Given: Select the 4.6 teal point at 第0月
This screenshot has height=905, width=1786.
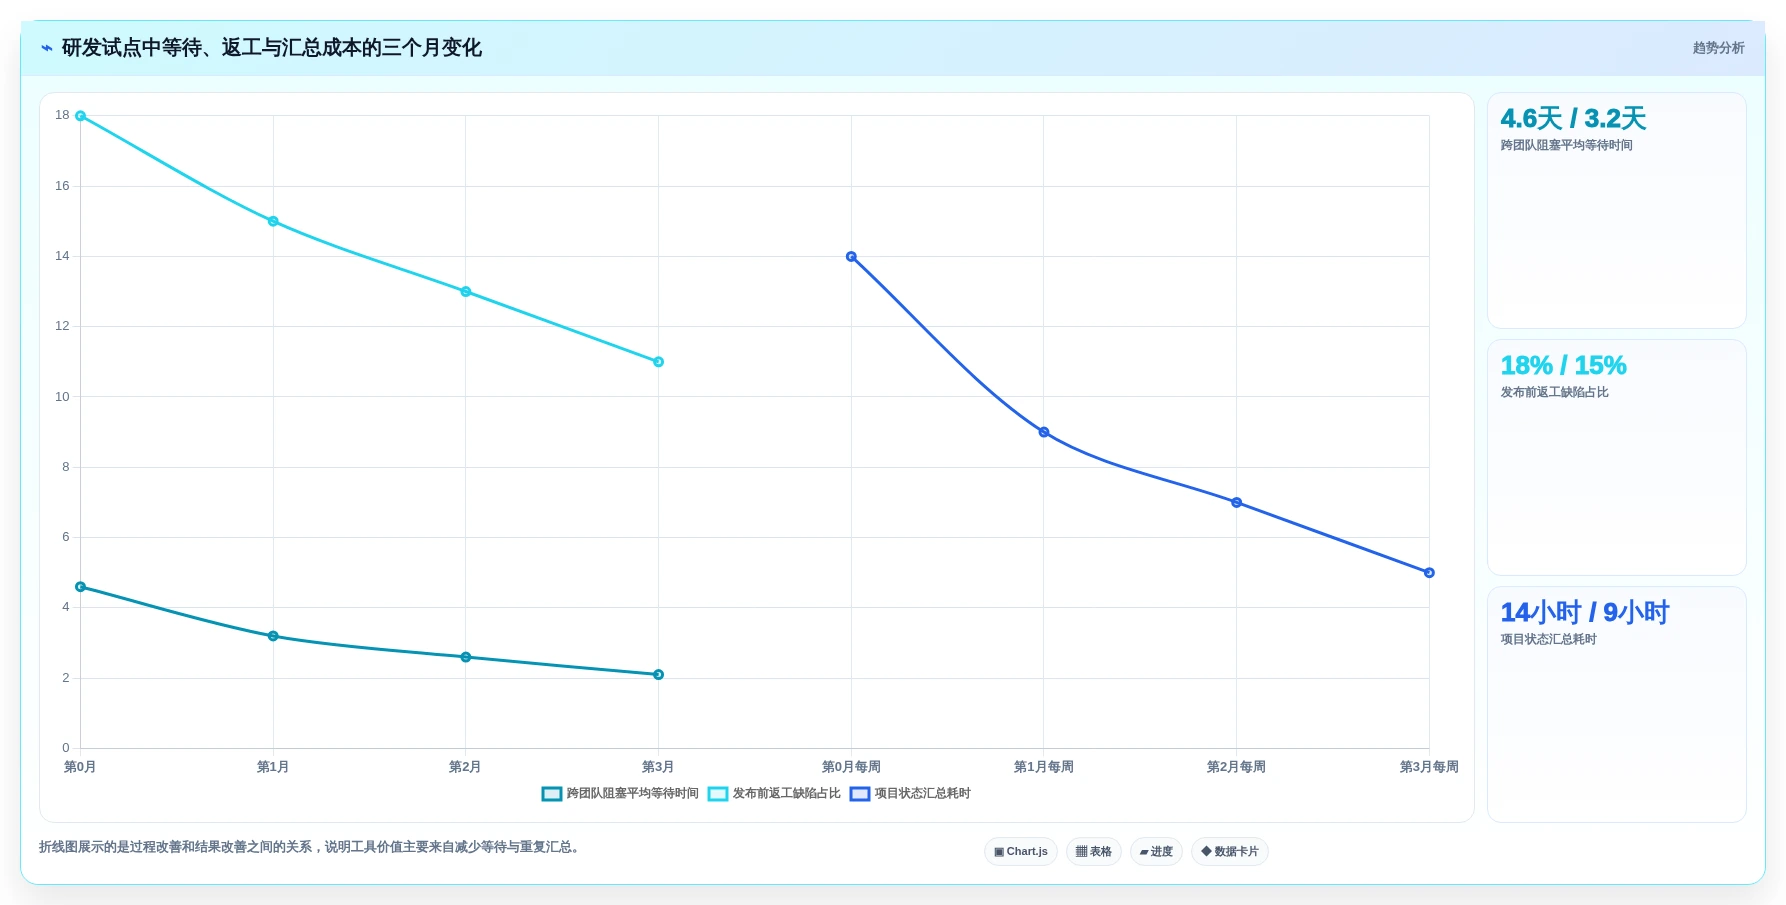Looking at the screenshot, I should click(x=81, y=587).
